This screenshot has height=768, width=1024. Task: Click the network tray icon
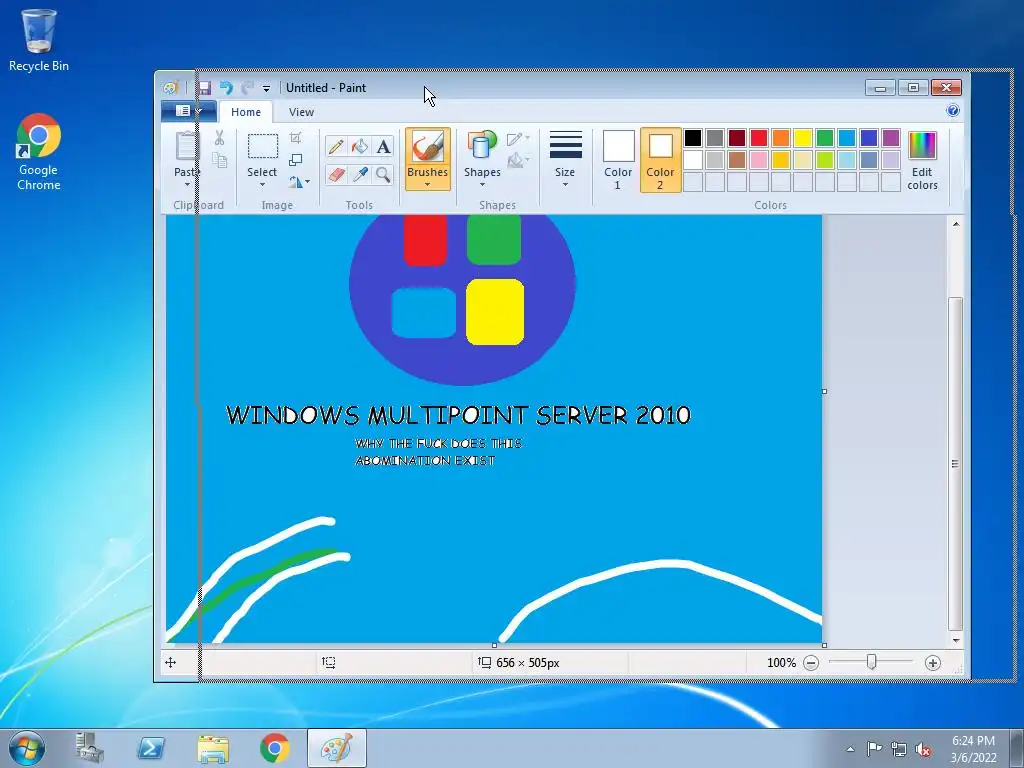(x=899, y=749)
